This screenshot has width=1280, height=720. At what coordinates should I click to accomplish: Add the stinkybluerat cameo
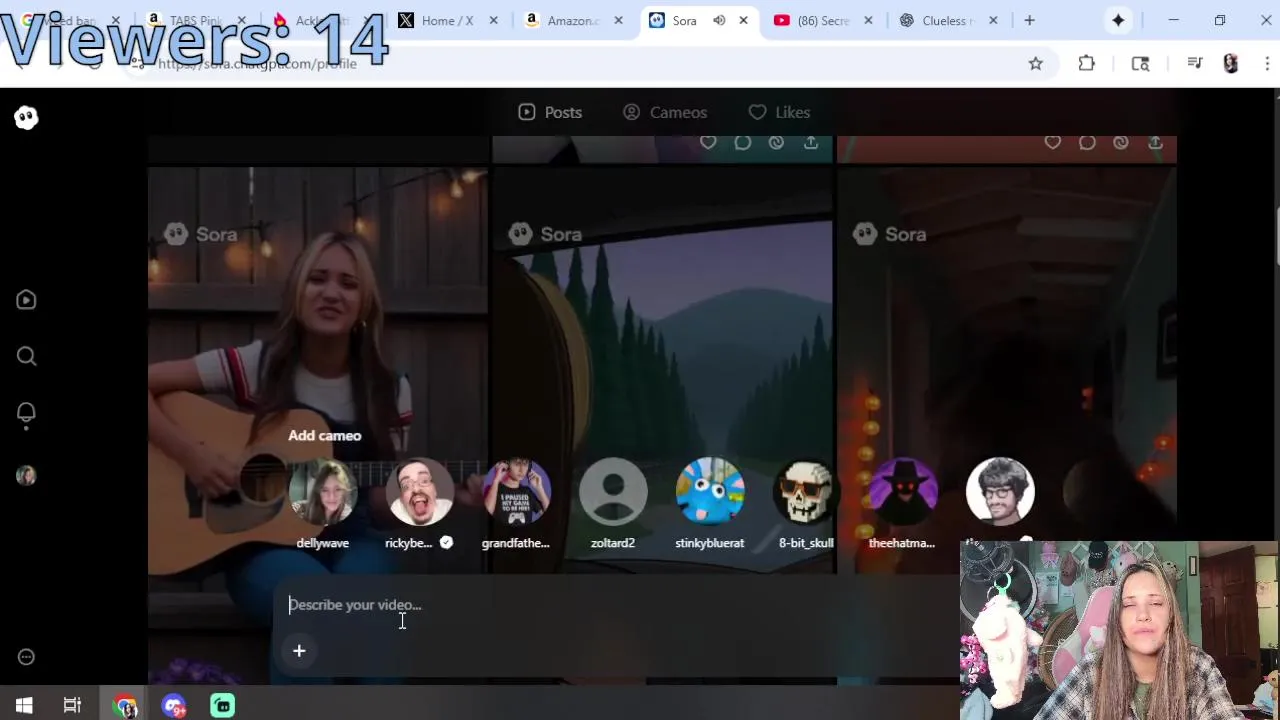click(710, 504)
